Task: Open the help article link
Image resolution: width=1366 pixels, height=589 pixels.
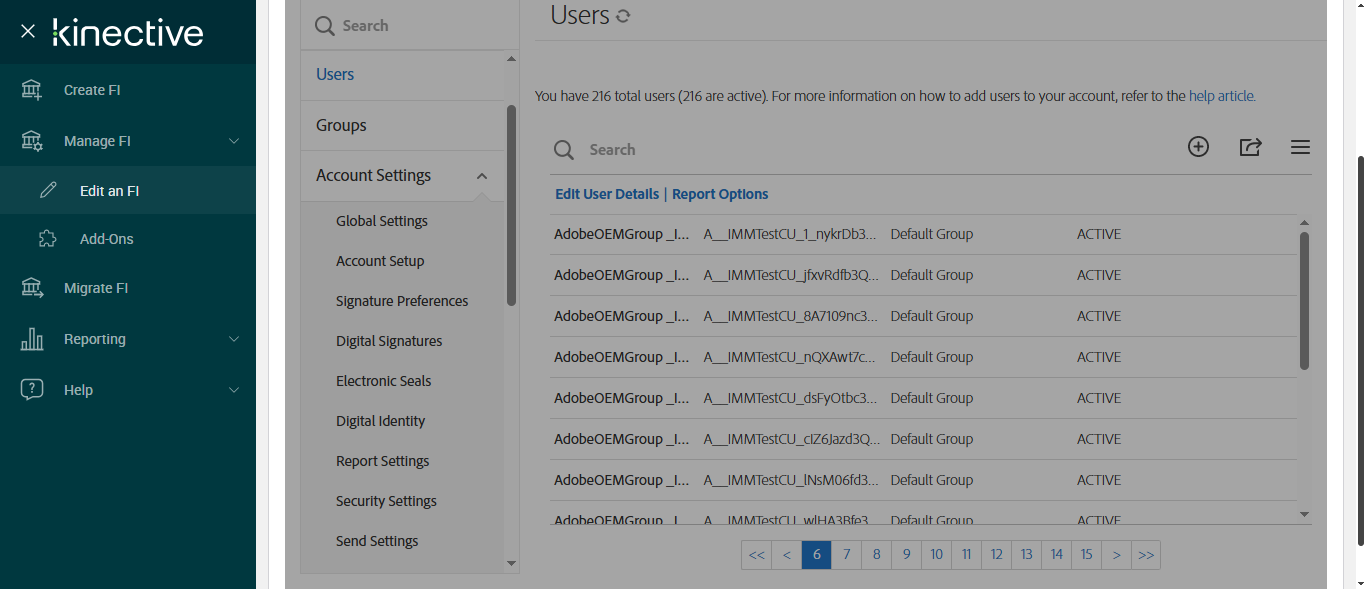Action: pos(1221,96)
